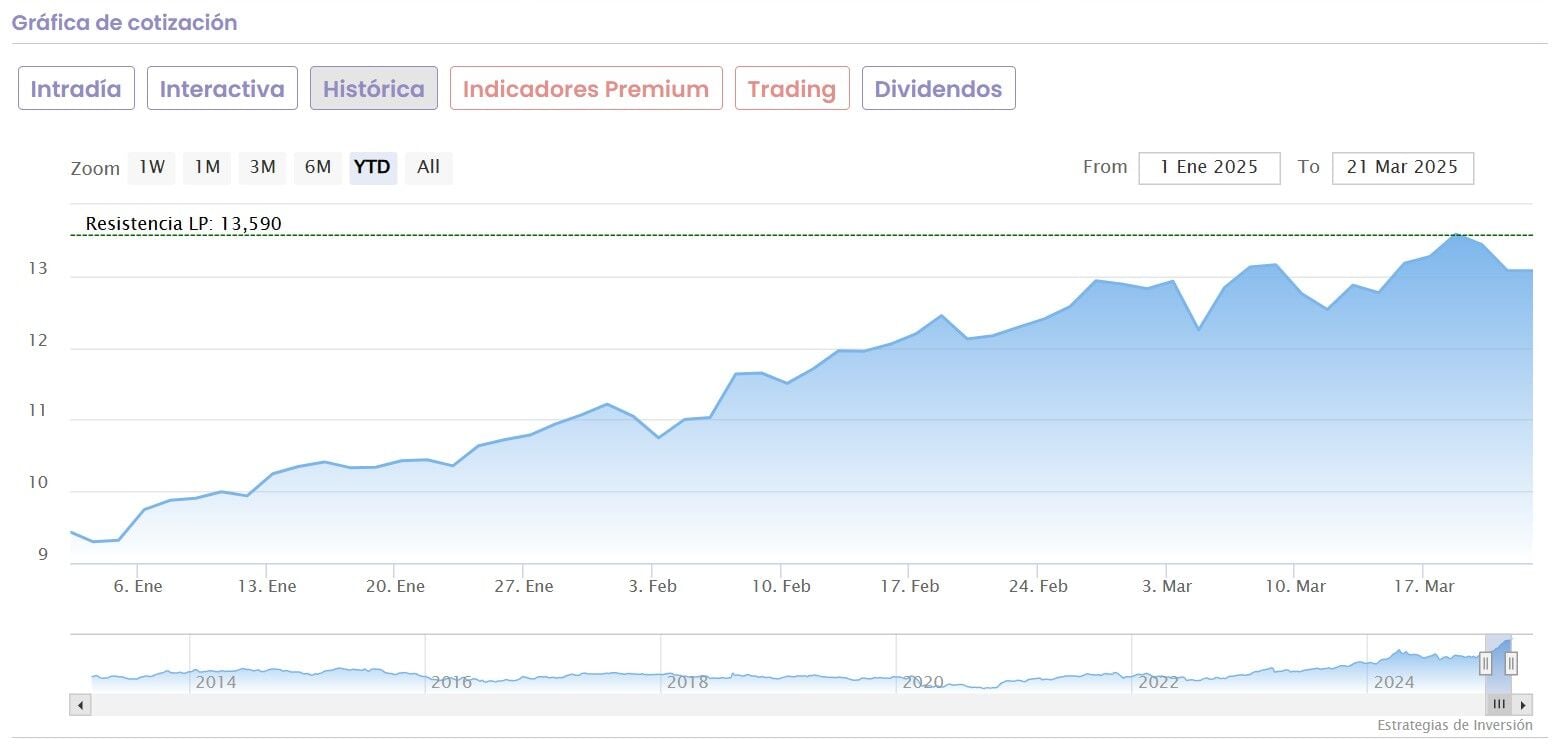Select the Histórica tab

point(374,89)
